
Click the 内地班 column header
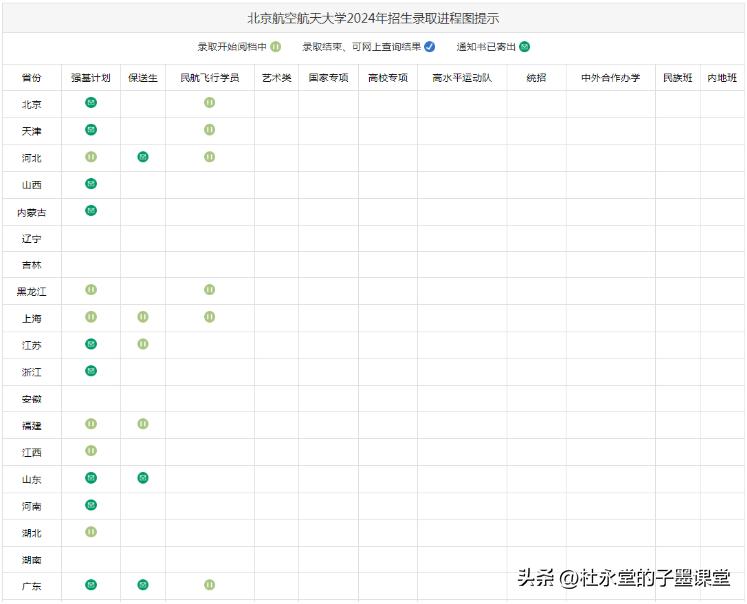click(x=722, y=78)
